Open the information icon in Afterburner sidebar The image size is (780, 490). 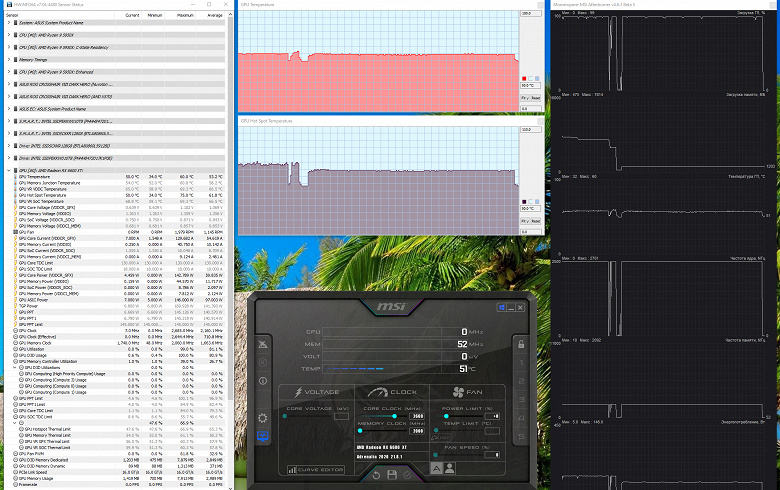263,381
